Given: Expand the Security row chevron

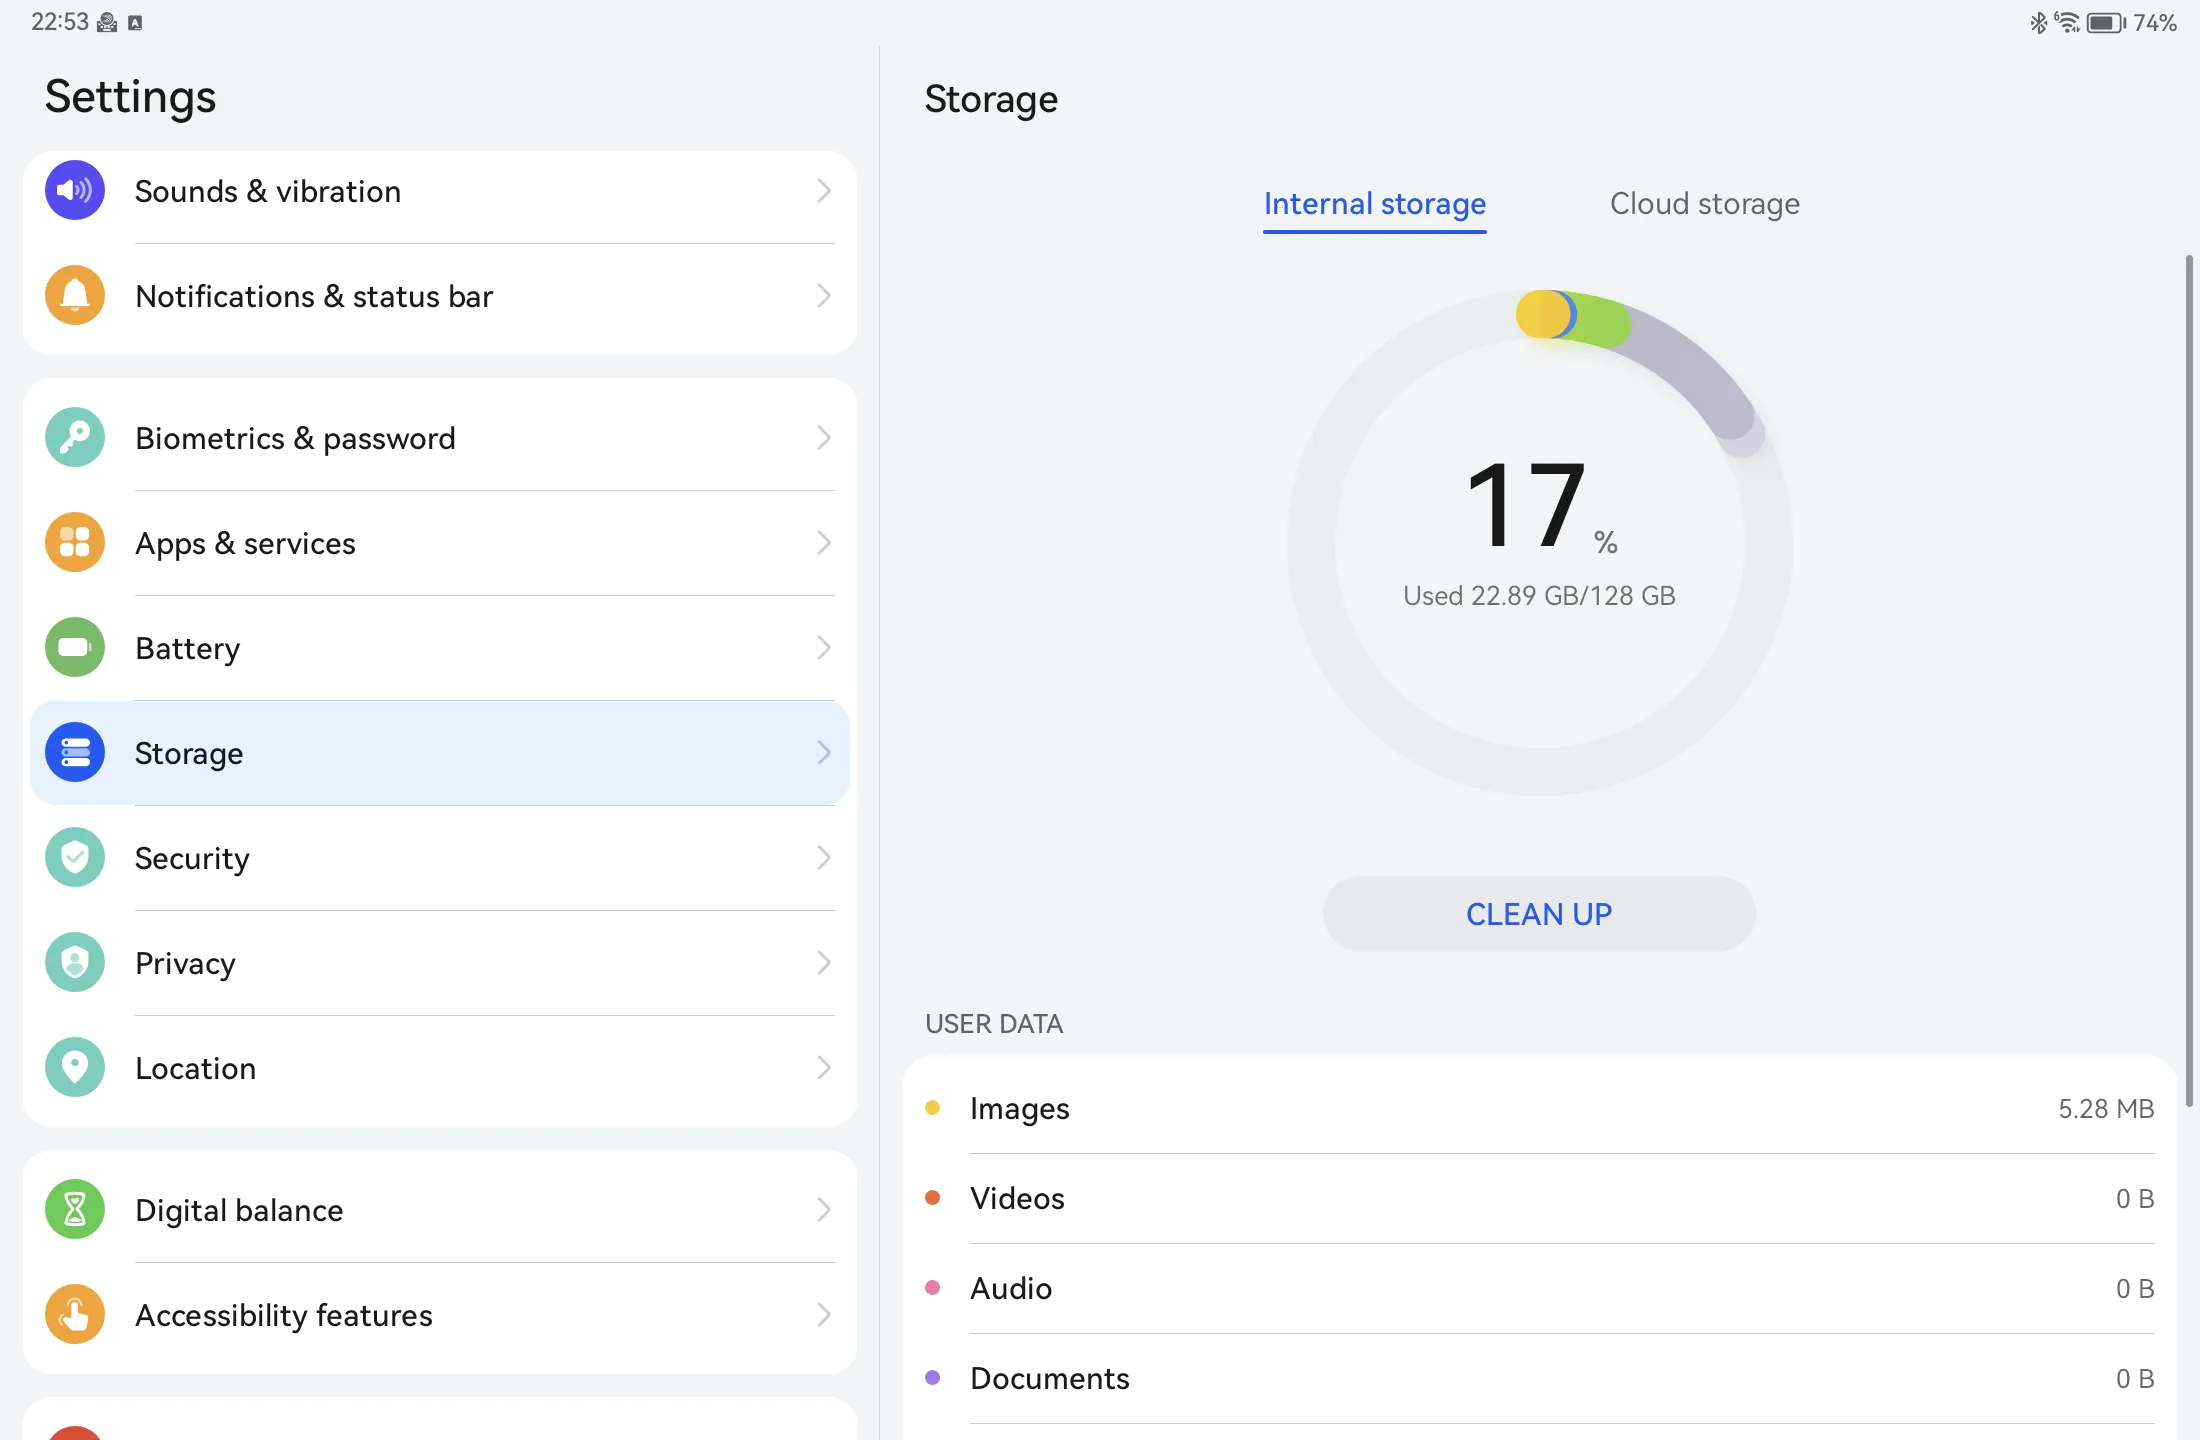Looking at the screenshot, I should [824, 857].
